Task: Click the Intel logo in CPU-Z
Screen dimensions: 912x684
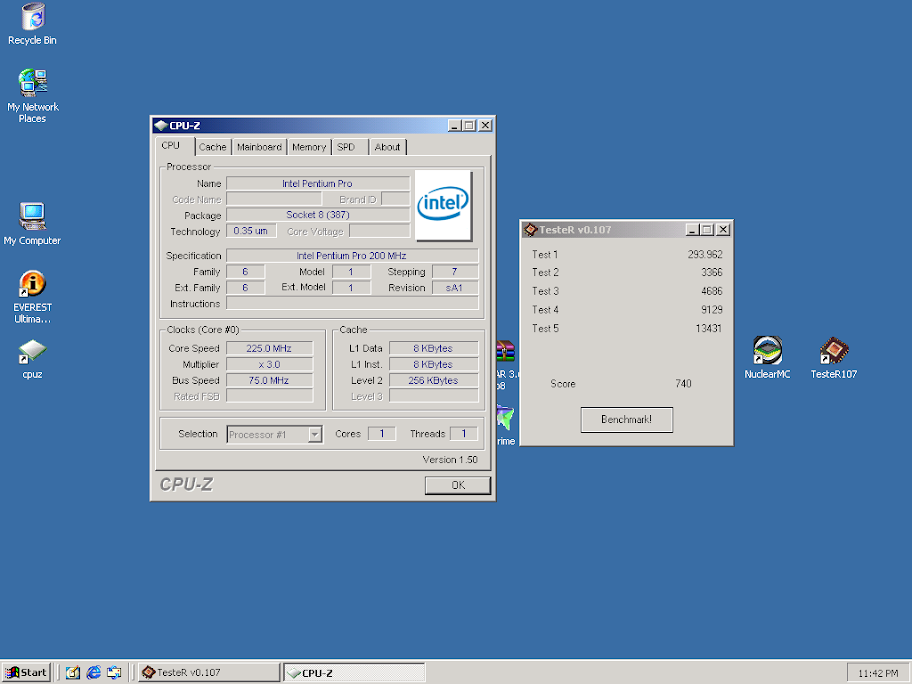Action: tap(443, 204)
